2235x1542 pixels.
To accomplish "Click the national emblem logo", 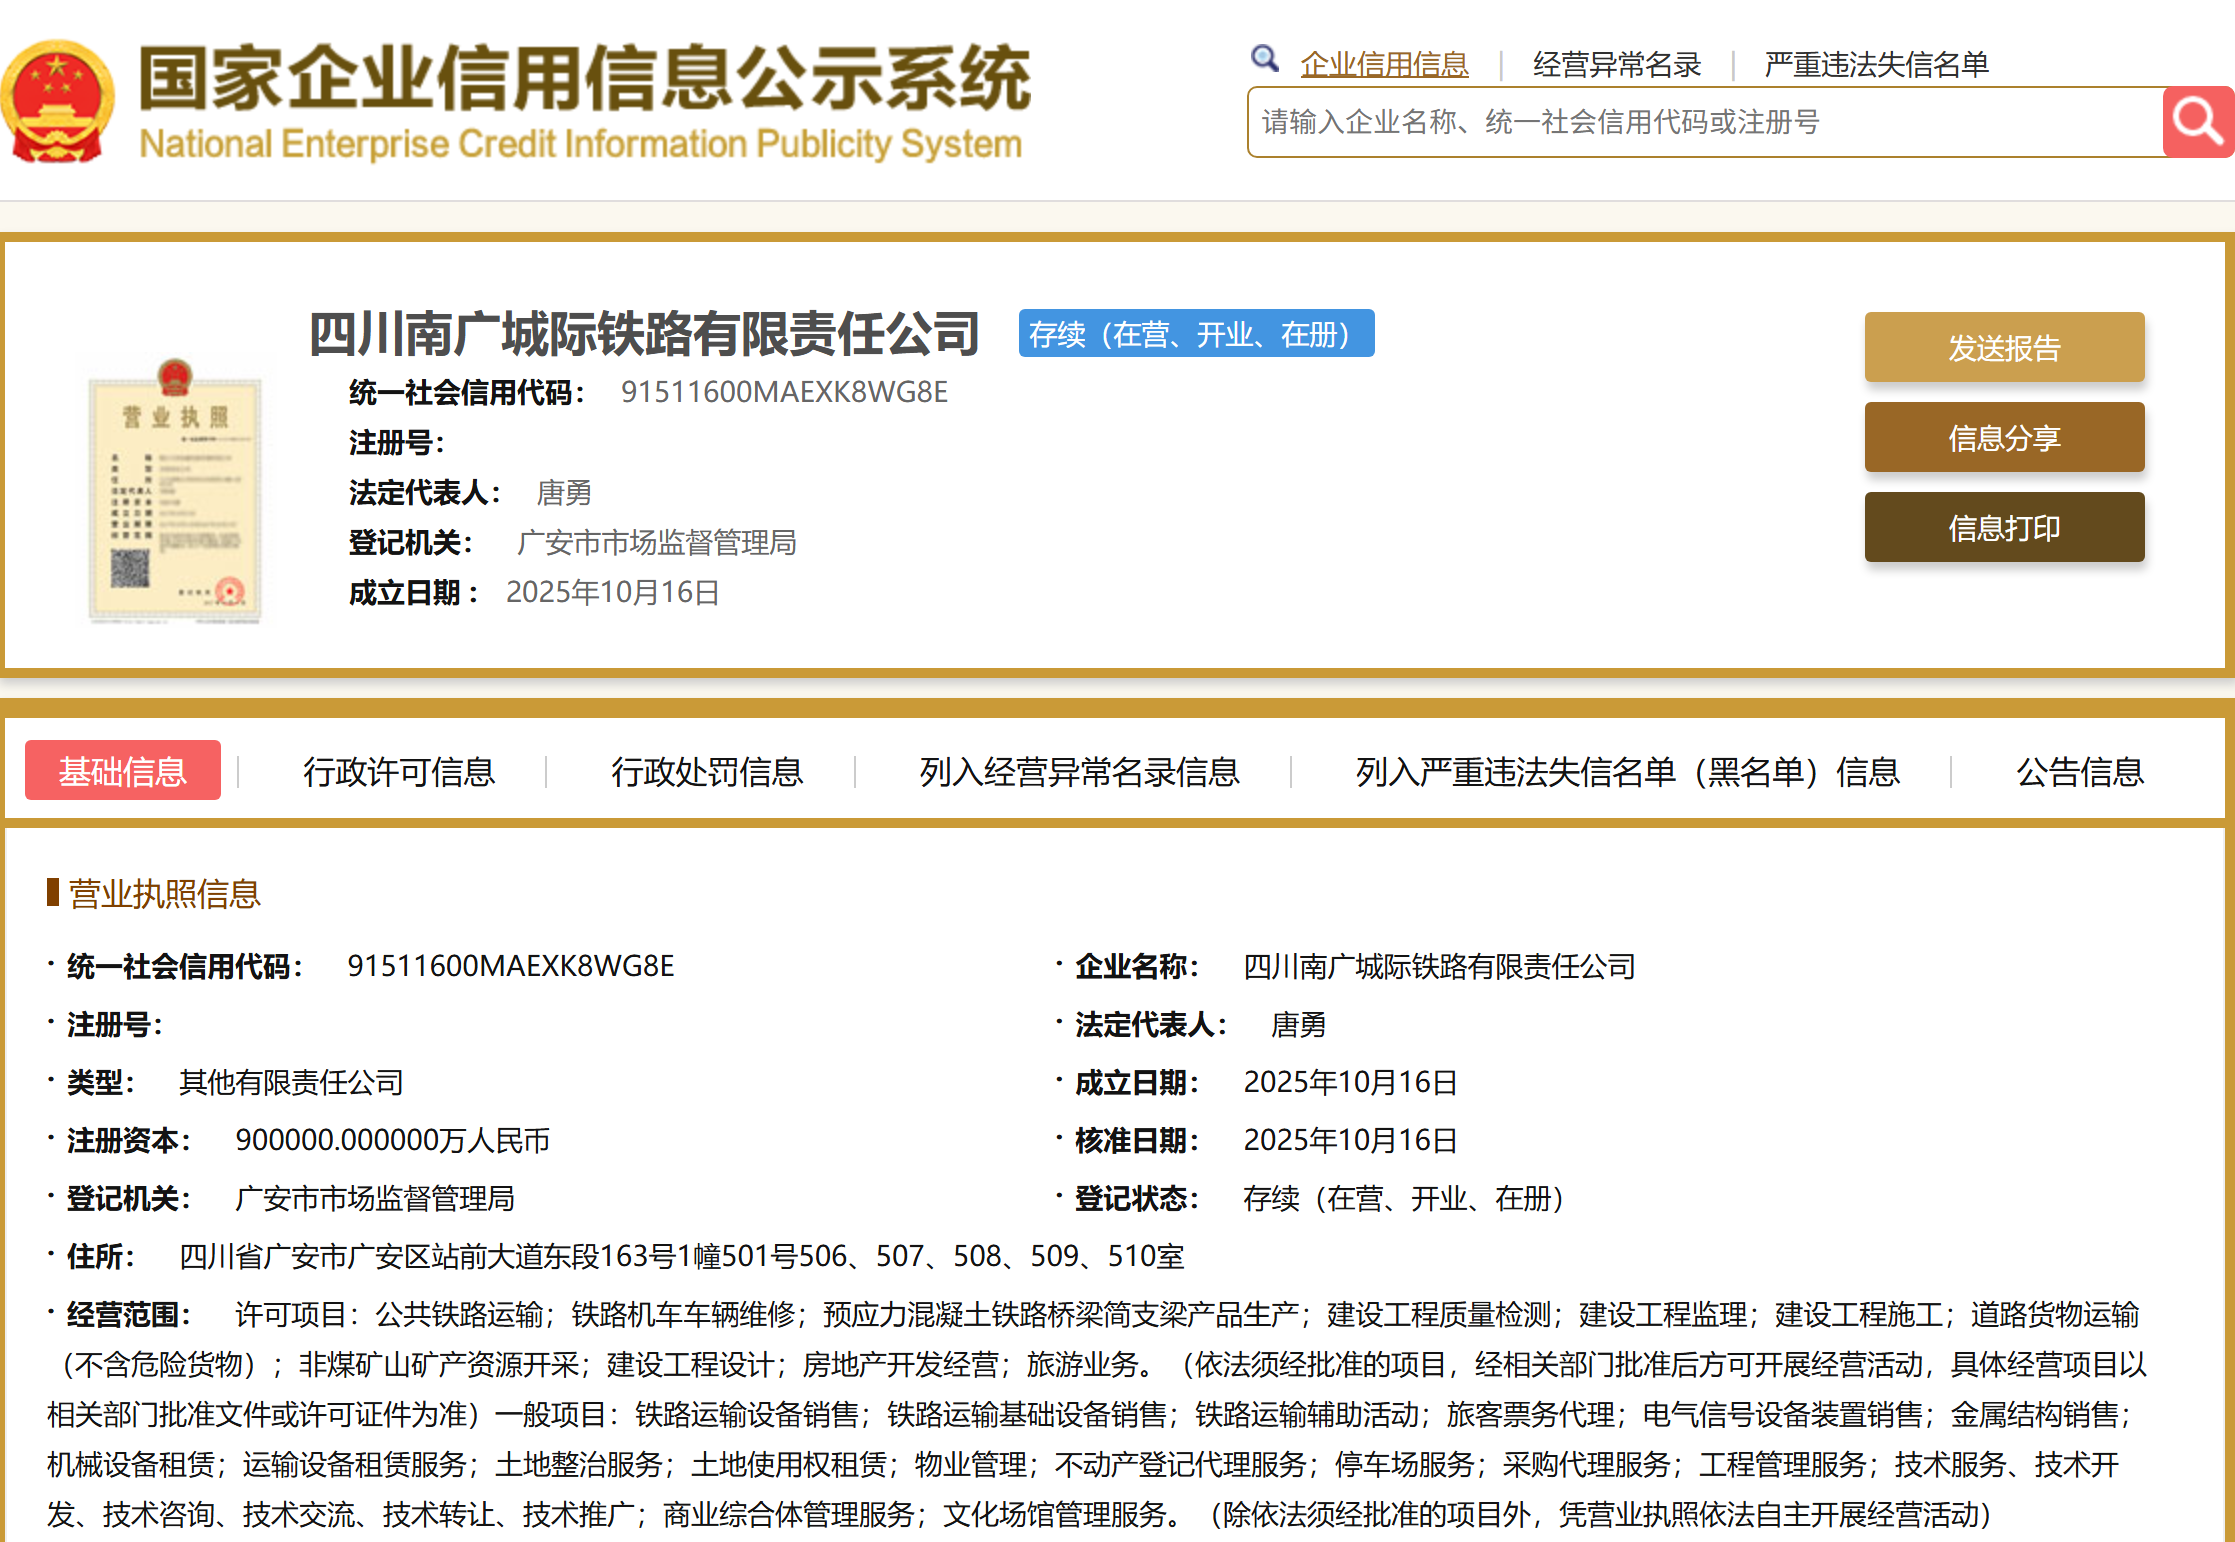I will pyautogui.click(x=57, y=100).
